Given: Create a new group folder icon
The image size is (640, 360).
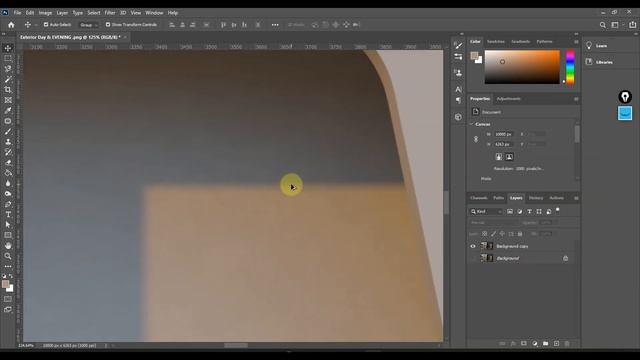Looking at the screenshot, I should click(546, 344).
